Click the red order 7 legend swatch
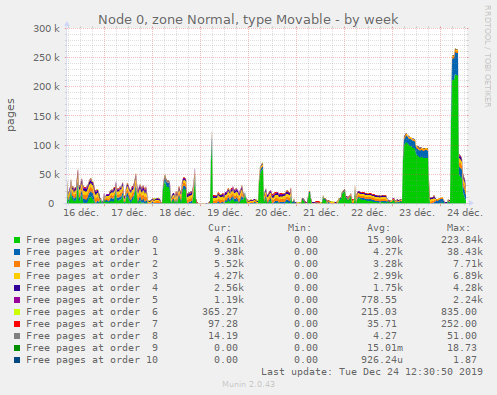497x395 pixels. pos(17,324)
